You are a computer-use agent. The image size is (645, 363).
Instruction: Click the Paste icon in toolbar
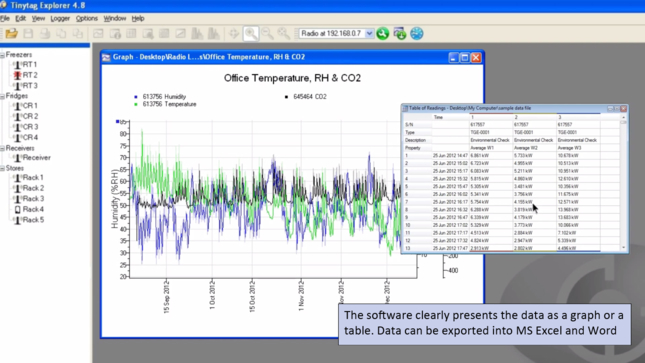(x=78, y=33)
